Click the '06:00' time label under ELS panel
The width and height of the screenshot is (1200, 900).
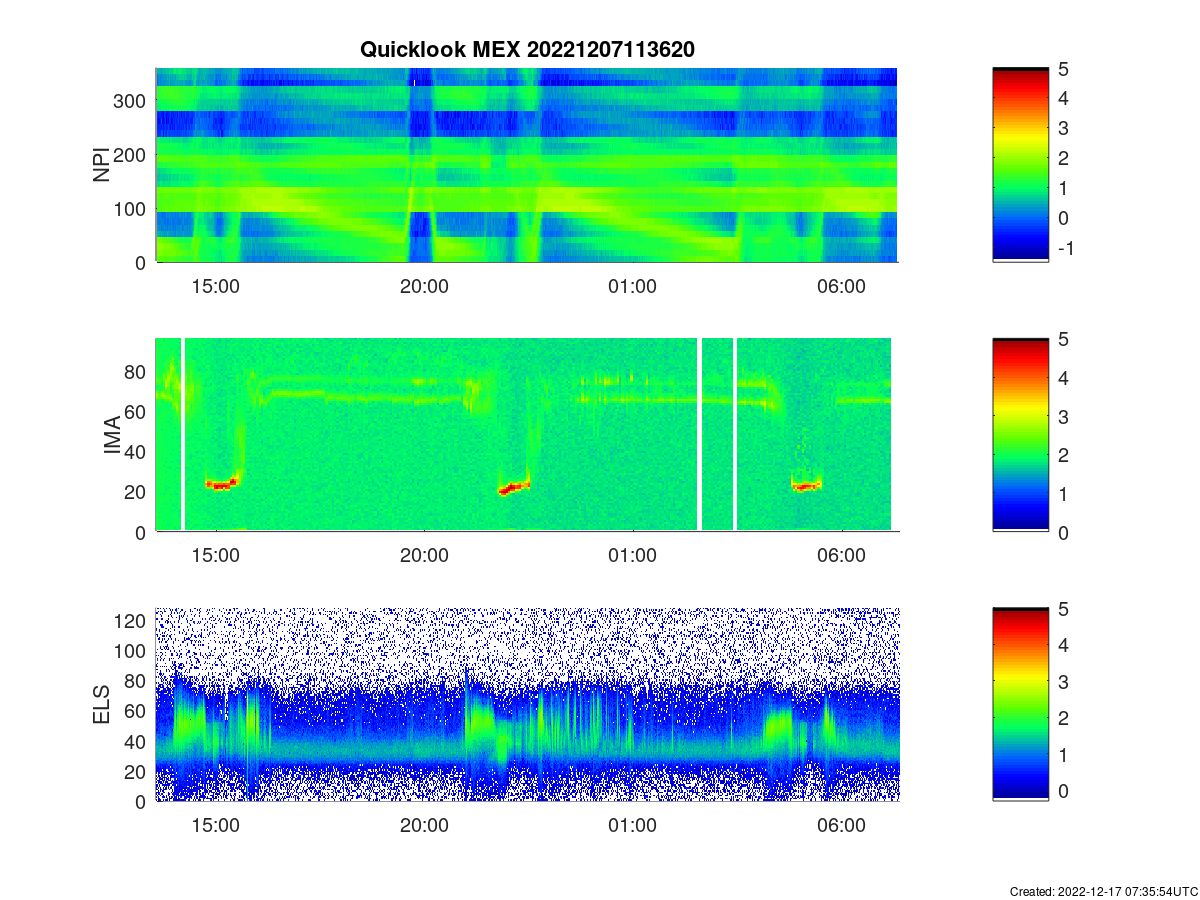pos(842,825)
